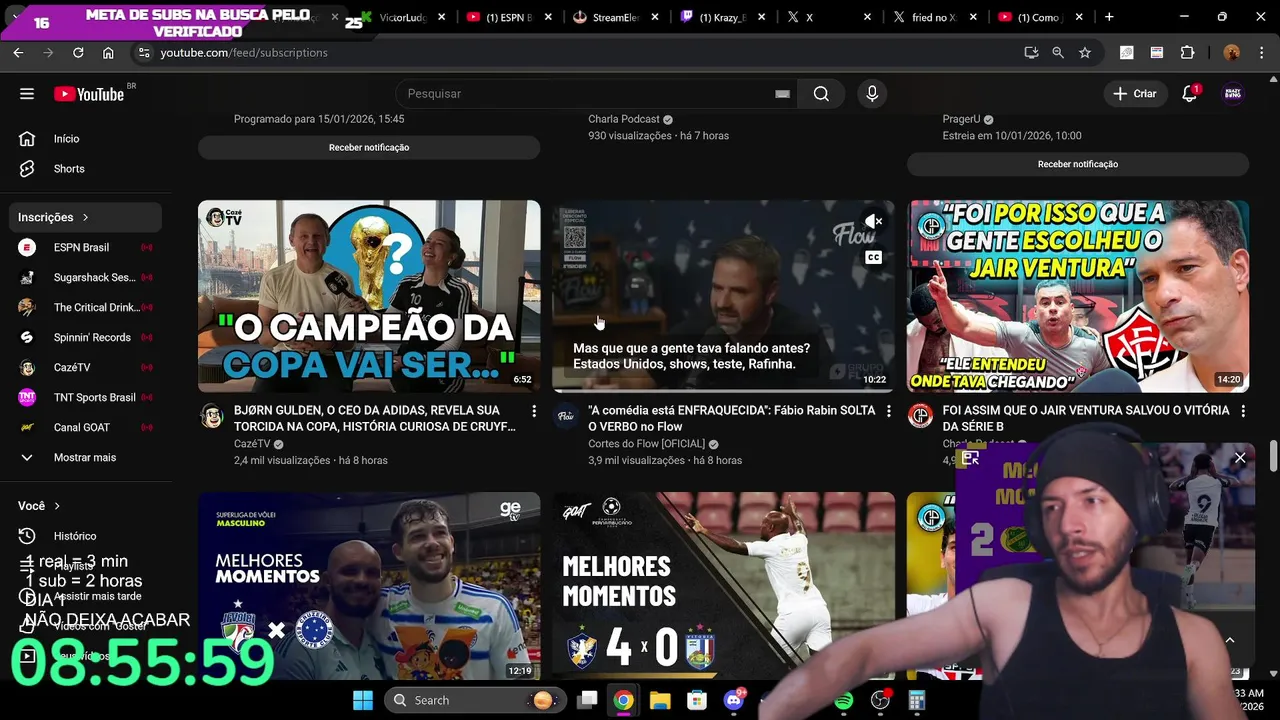
Task: Open a new browser tab
Action: pos(1109,17)
